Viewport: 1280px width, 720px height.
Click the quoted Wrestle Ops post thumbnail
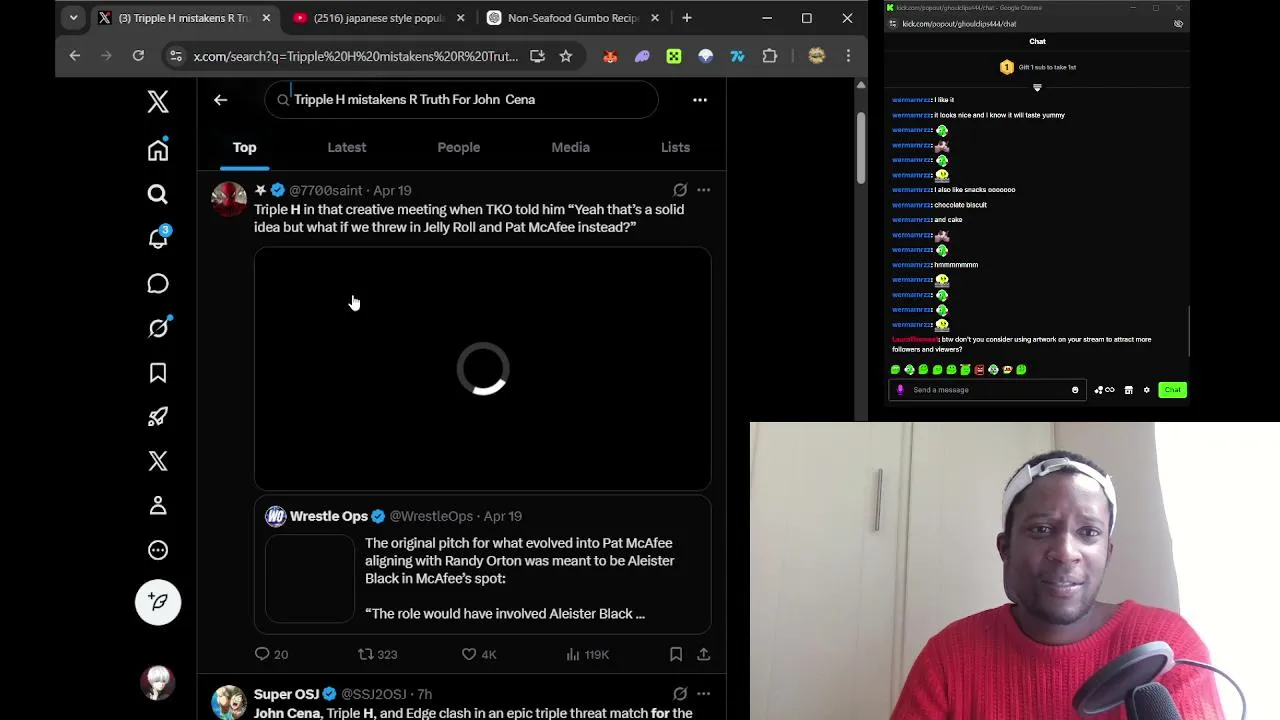click(x=310, y=578)
